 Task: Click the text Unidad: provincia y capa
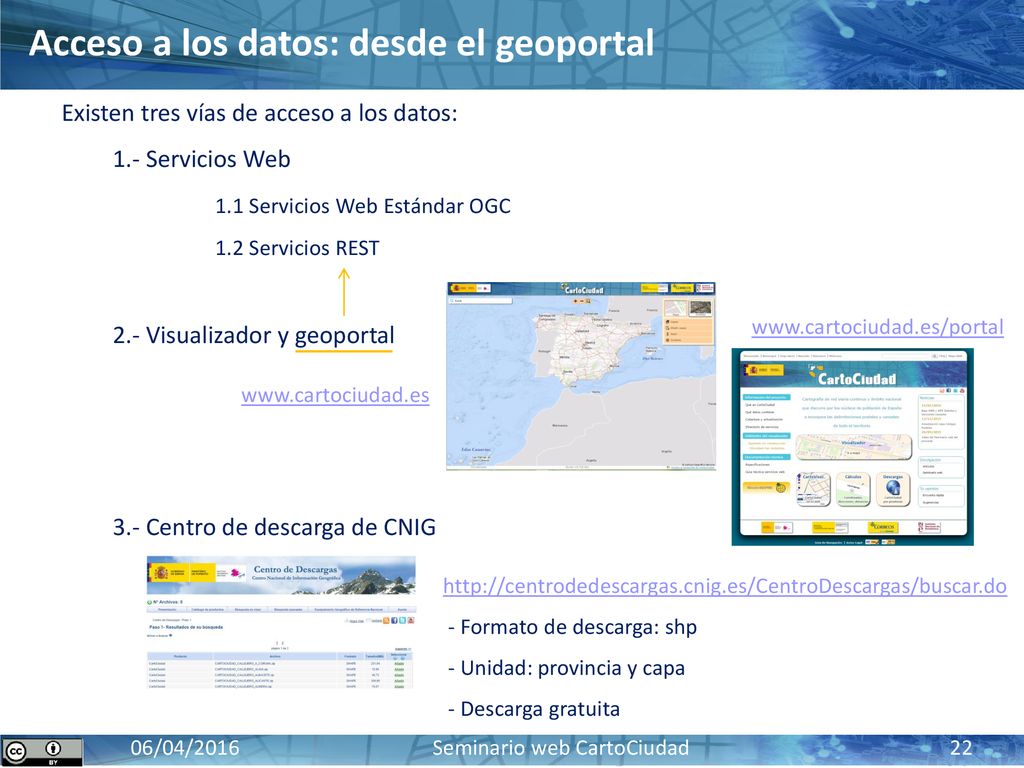click(566, 668)
